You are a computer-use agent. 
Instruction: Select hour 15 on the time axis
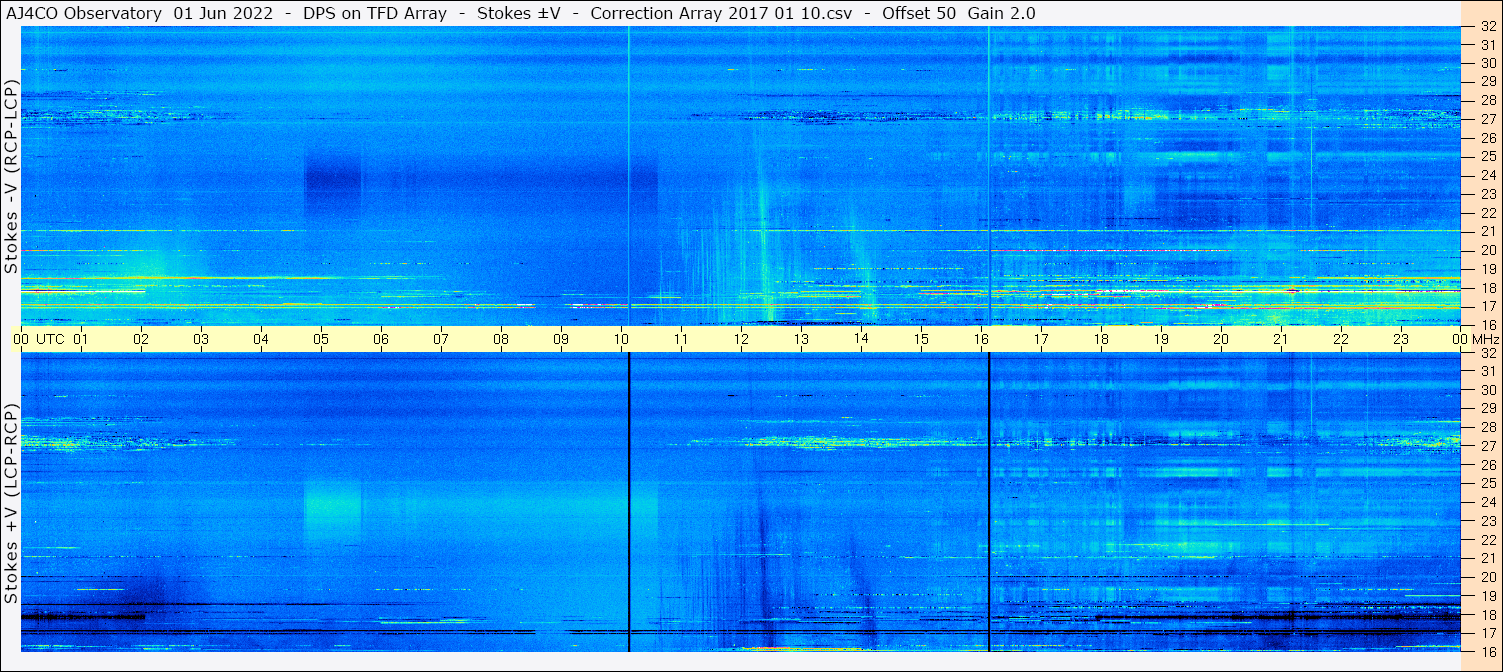[921, 339]
